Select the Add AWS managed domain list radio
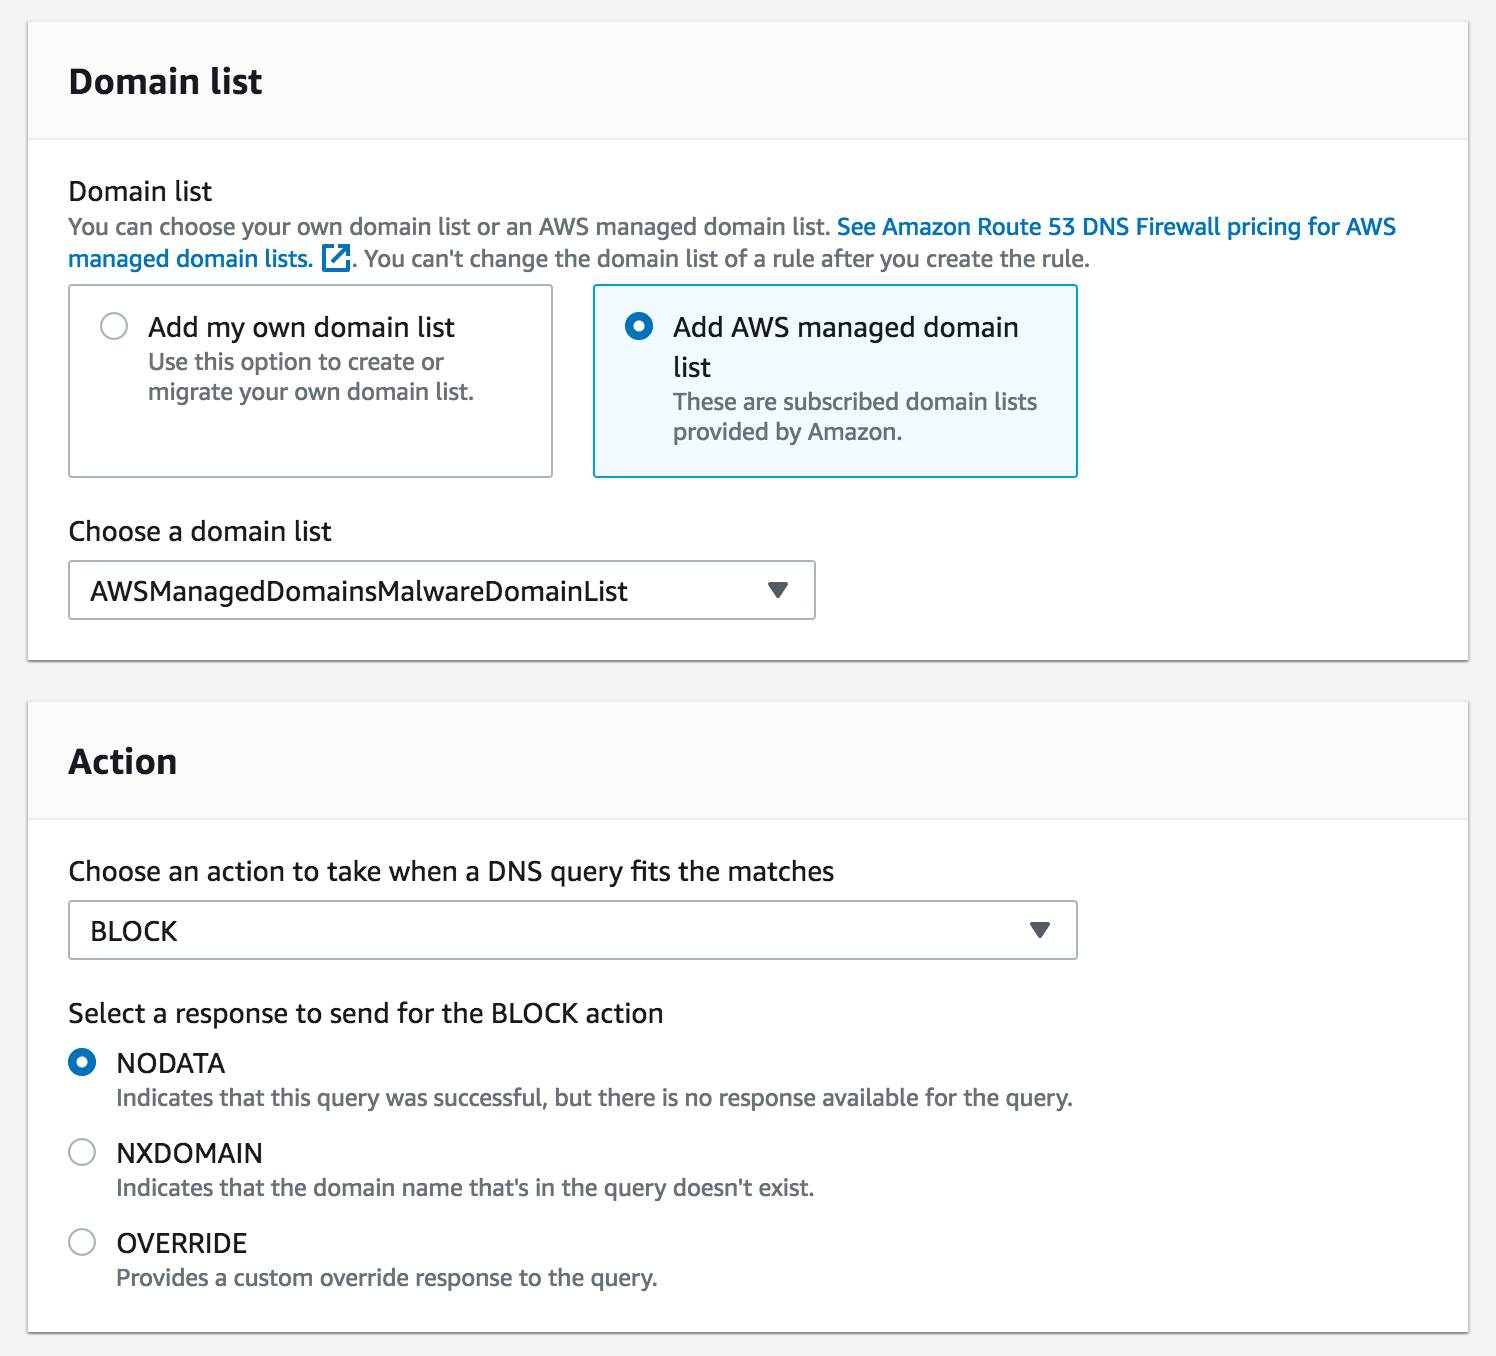Image resolution: width=1496 pixels, height=1356 pixels. click(639, 327)
